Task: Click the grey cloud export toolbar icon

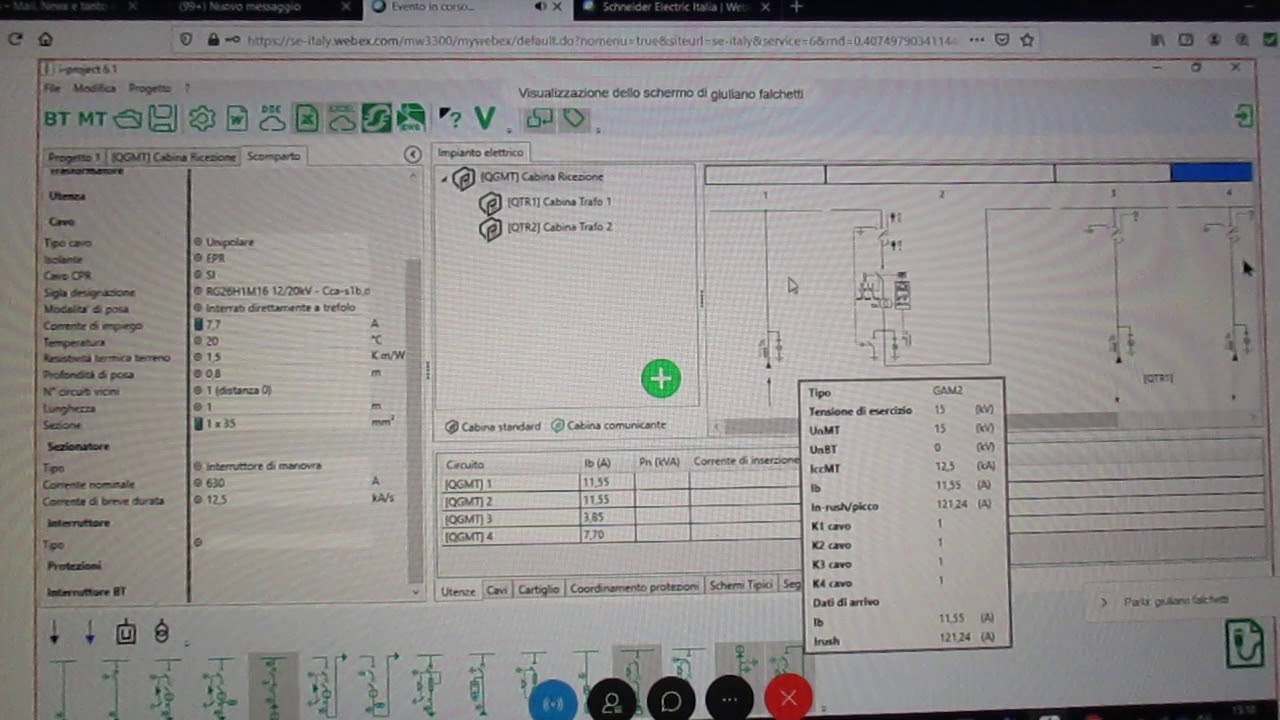Action: (x=342, y=119)
